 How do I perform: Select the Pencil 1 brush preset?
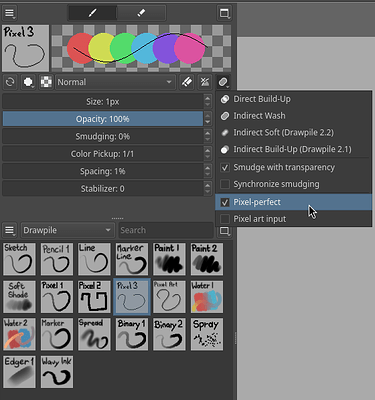click(57, 259)
